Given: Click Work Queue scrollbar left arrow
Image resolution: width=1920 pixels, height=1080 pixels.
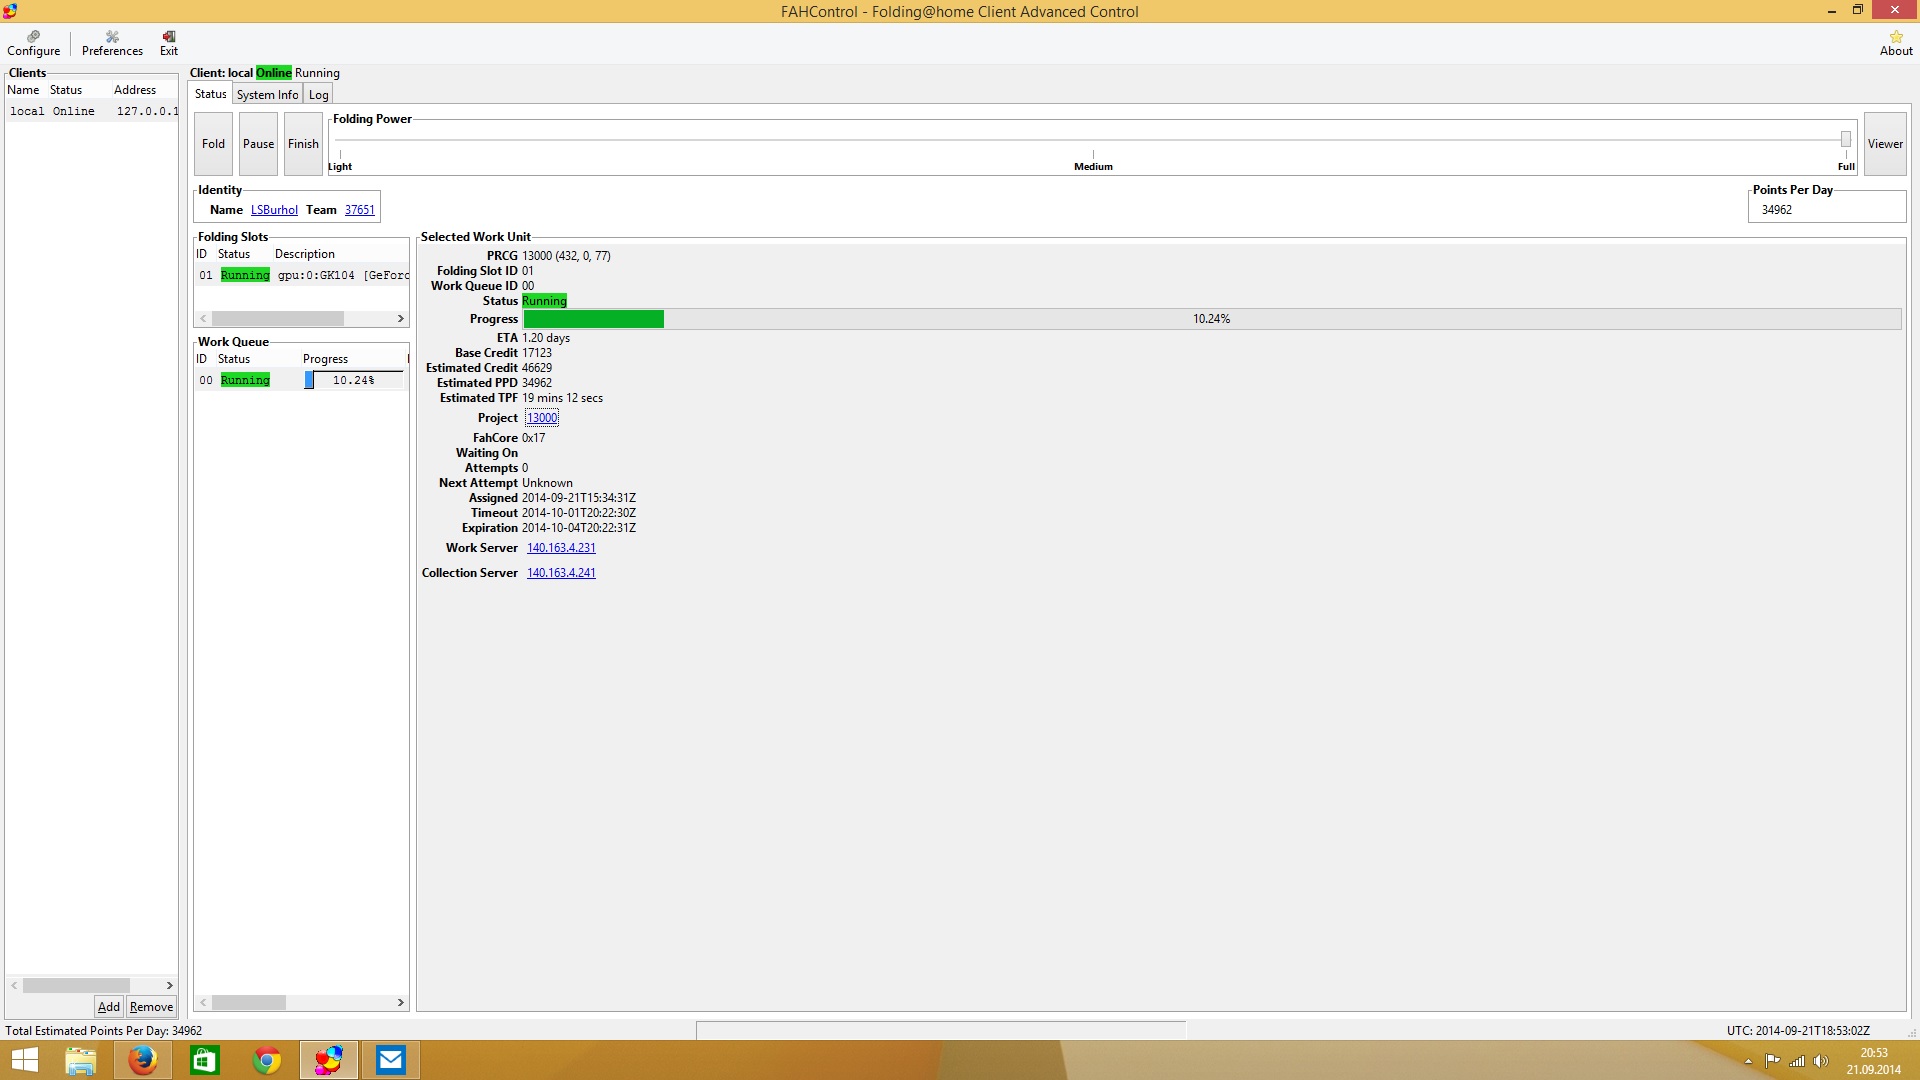Looking at the screenshot, I should point(203,1002).
